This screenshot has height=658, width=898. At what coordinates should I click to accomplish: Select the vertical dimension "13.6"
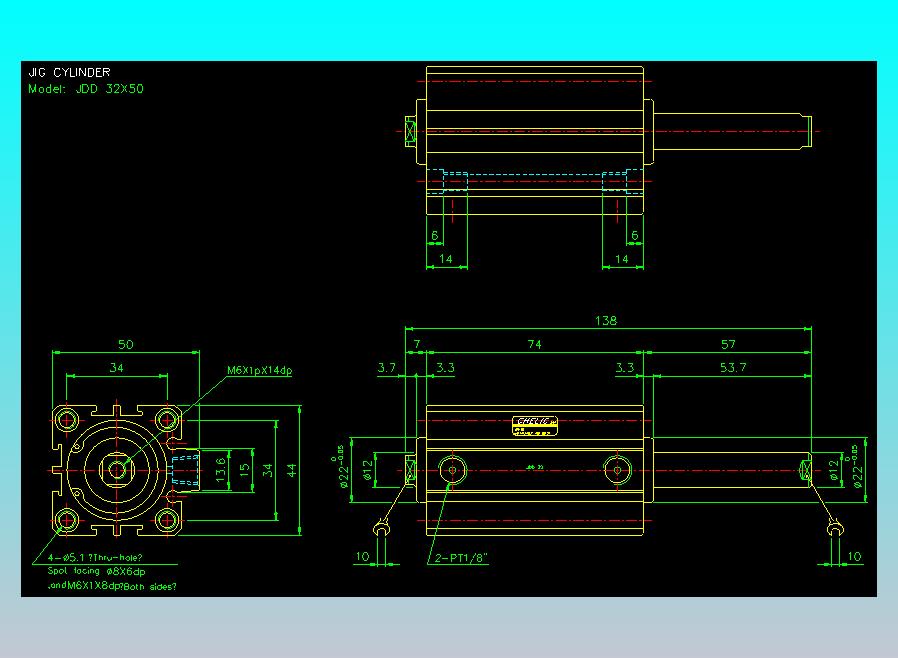pyautogui.click(x=220, y=470)
